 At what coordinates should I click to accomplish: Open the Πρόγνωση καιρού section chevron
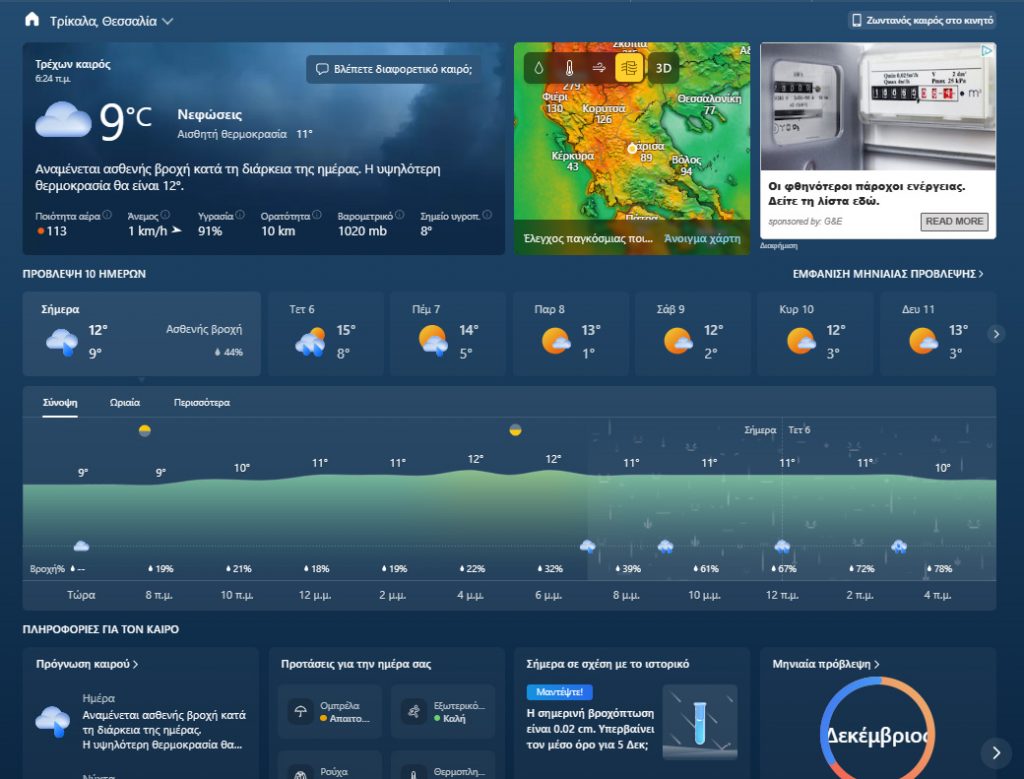coord(135,664)
